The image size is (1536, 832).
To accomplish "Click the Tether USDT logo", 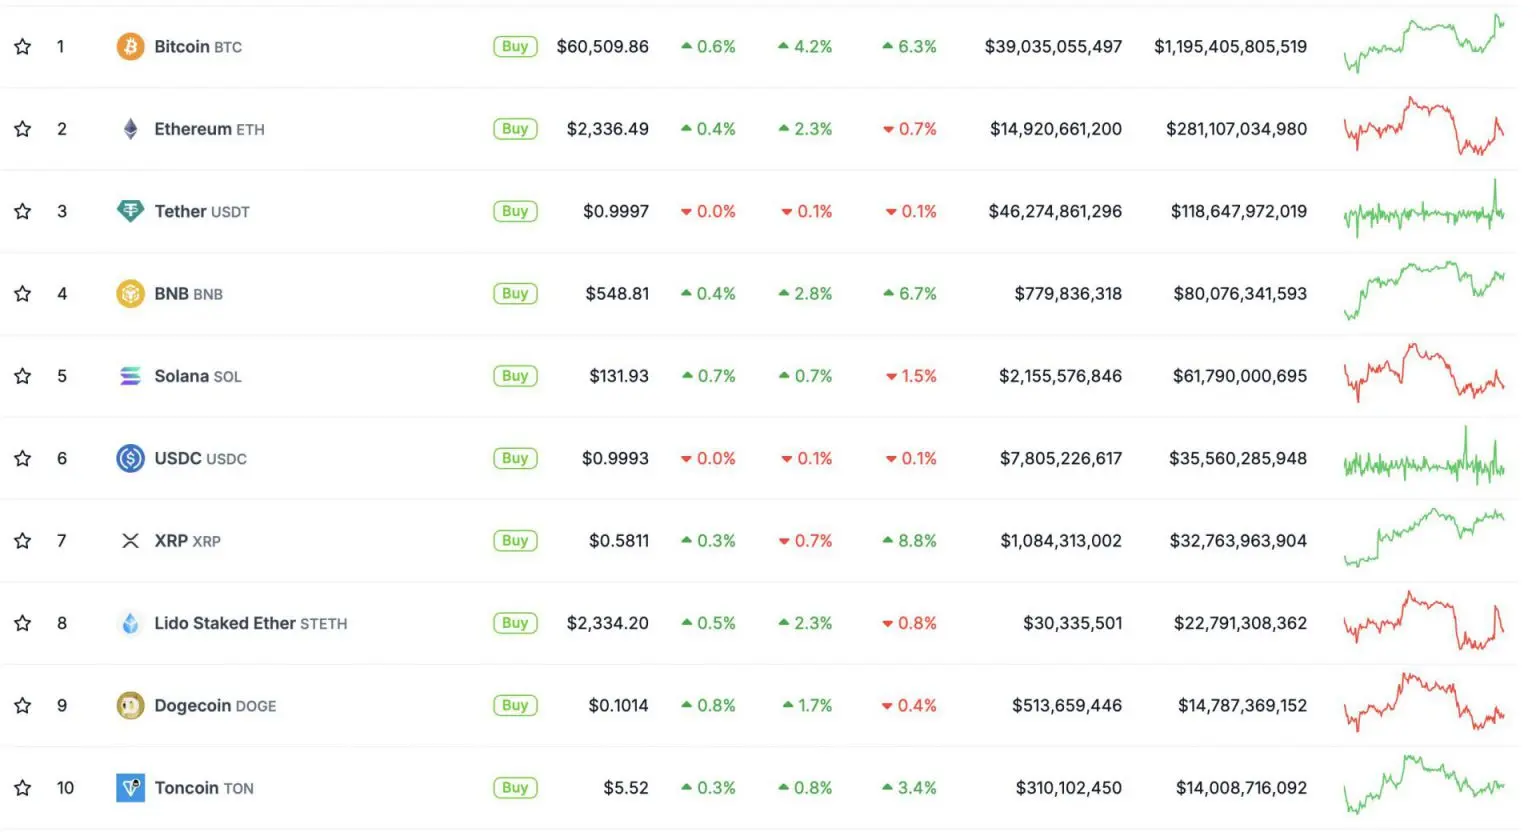I will point(130,211).
